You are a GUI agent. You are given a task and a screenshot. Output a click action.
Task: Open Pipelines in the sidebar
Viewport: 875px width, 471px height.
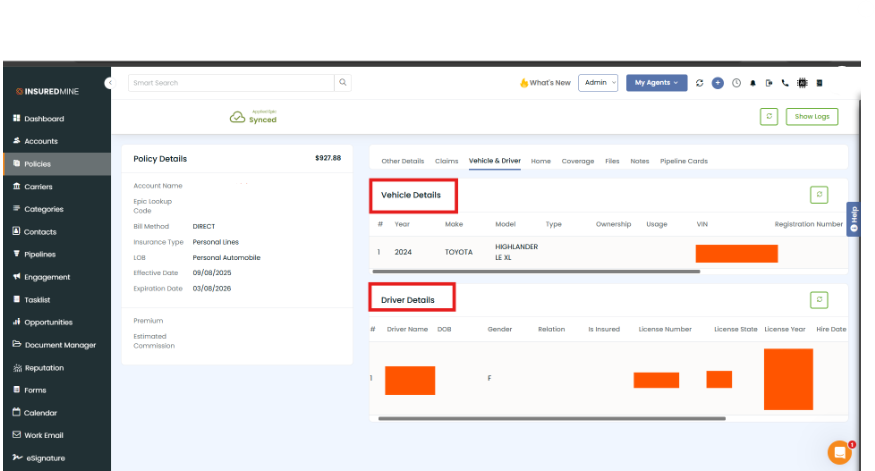pos(39,255)
